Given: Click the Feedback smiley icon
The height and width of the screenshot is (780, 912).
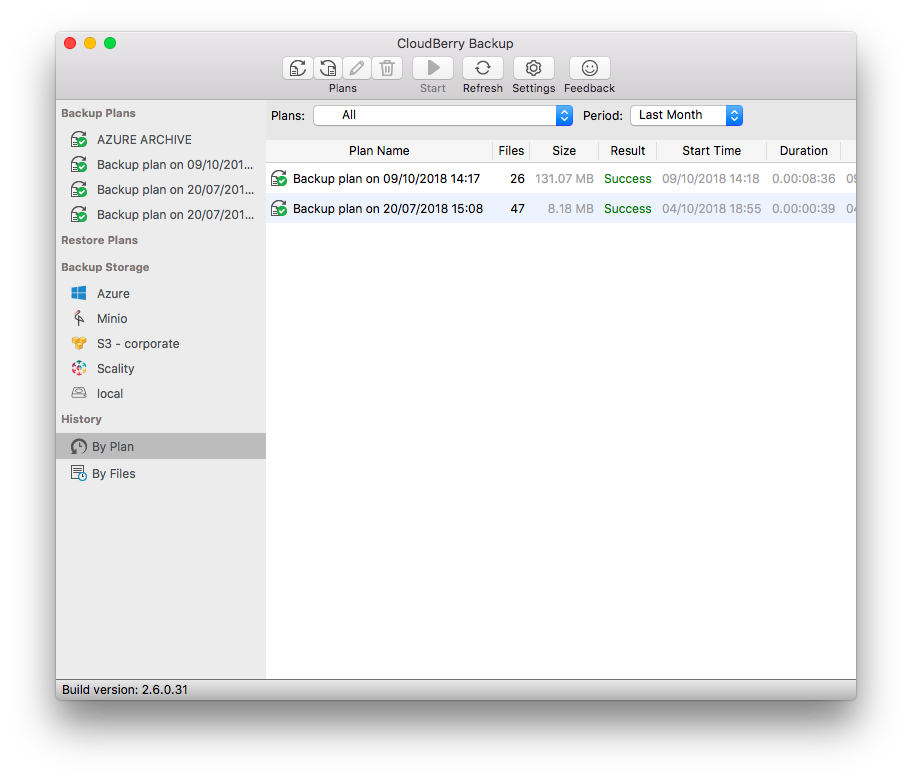Looking at the screenshot, I should [589, 67].
